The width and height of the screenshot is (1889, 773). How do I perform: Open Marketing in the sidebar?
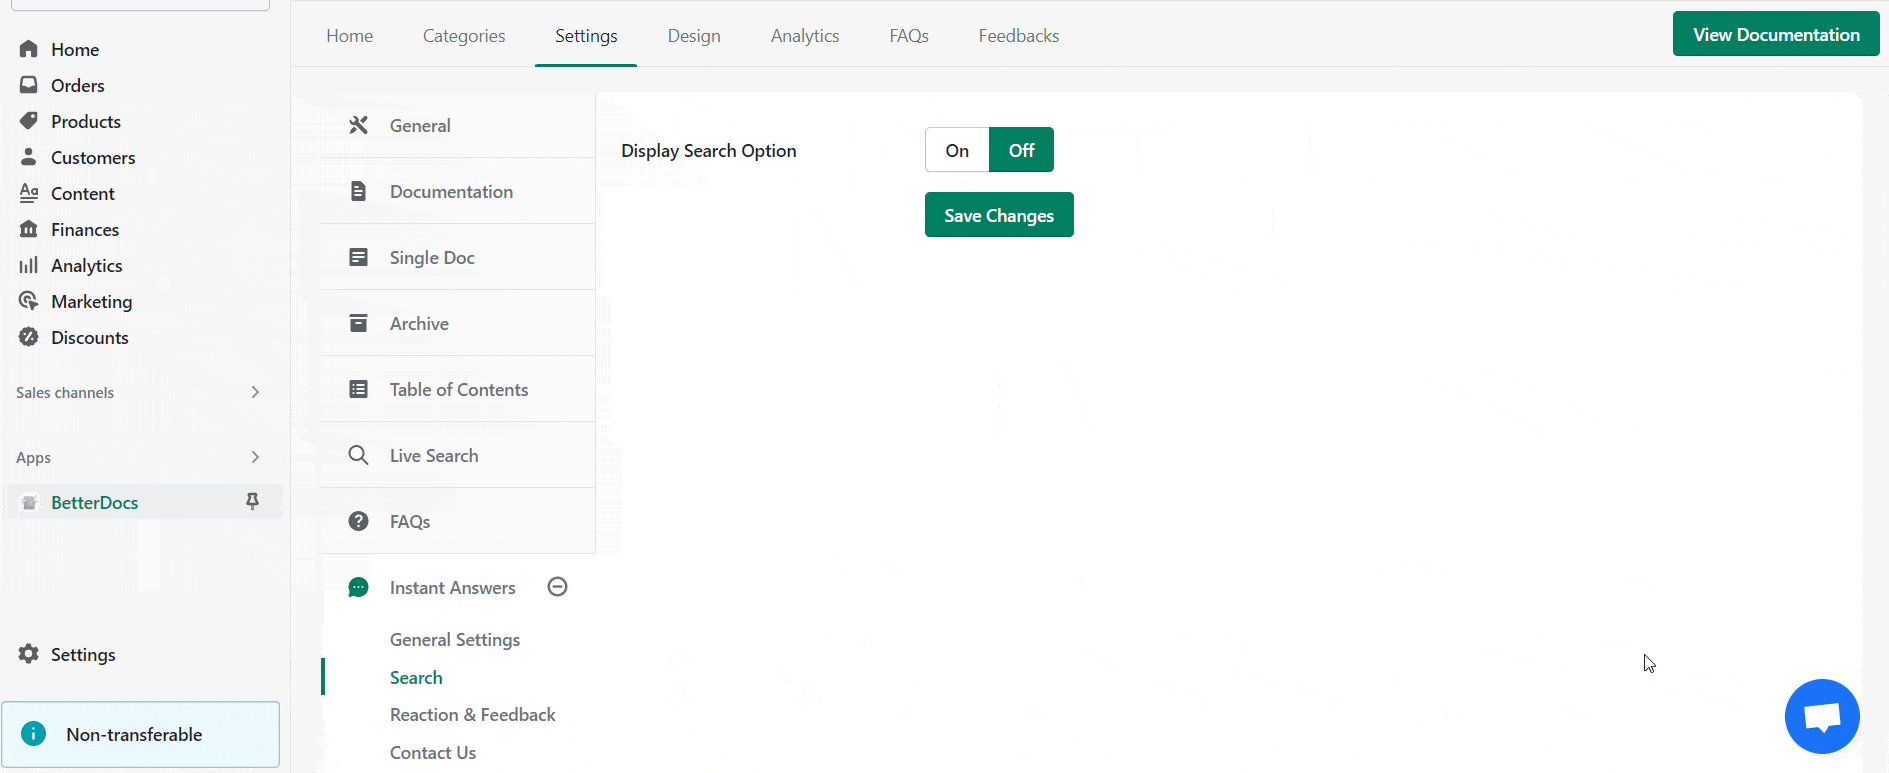92,301
